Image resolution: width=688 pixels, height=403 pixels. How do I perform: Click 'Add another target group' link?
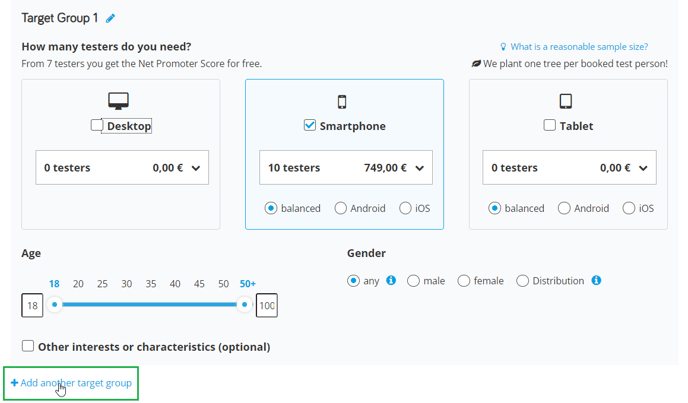click(x=76, y=383)
